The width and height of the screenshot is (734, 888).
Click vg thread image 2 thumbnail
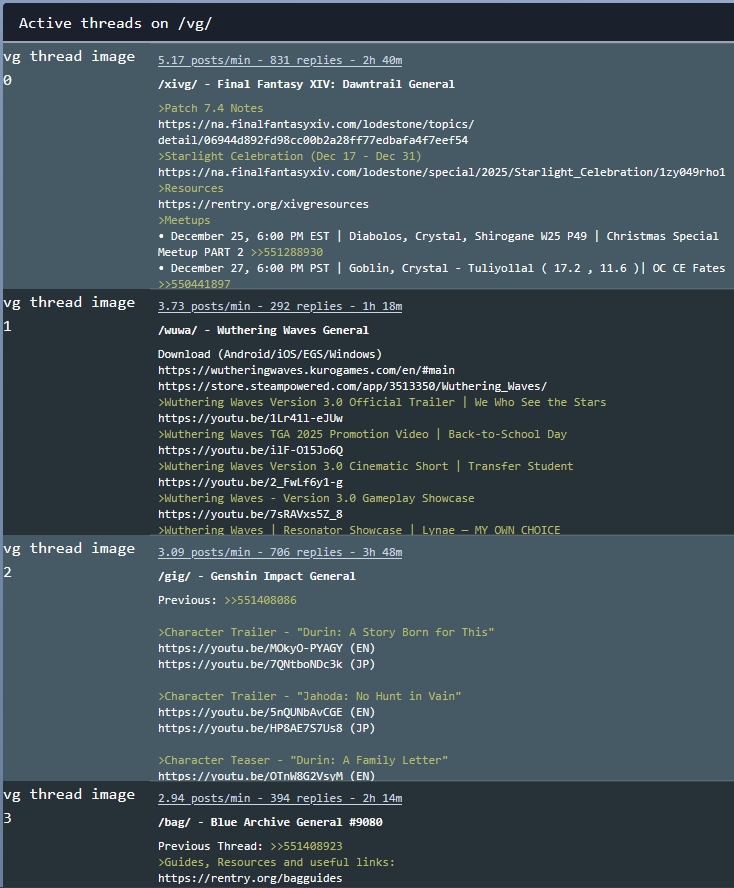pyautogui.click(x=69, y=560)
